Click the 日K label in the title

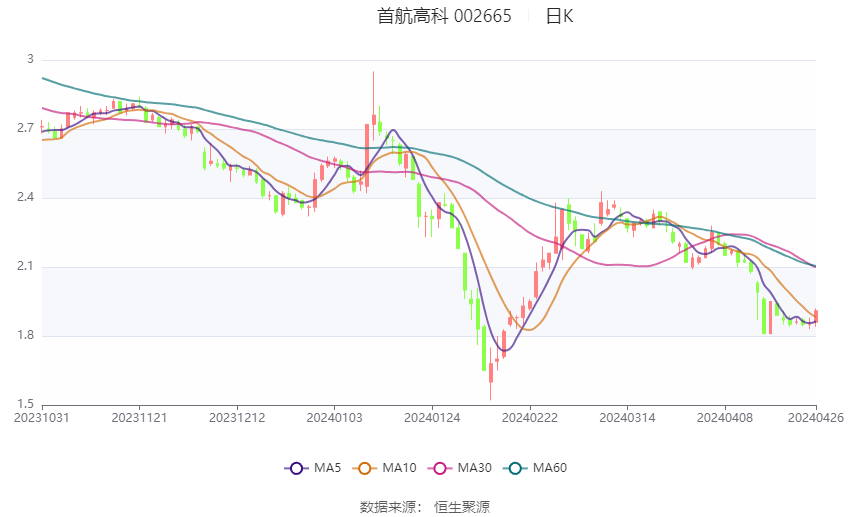pos(559,16)
